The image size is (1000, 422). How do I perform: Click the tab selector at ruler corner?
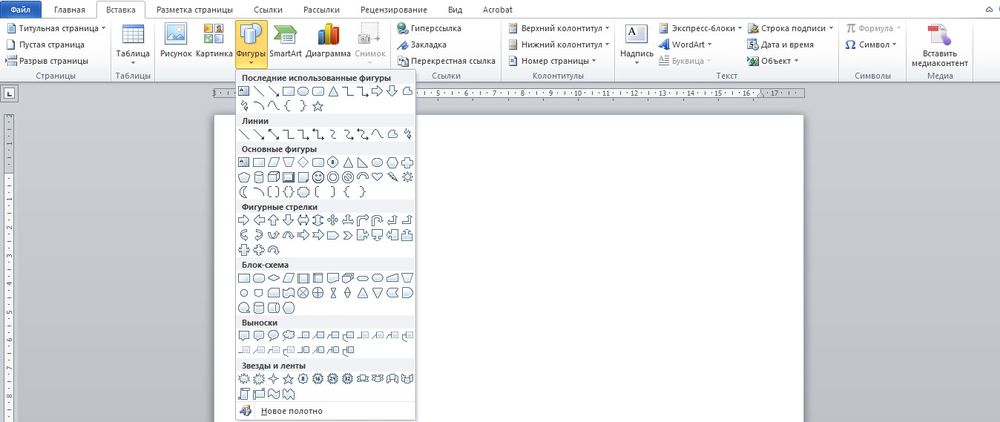[9, 94]
